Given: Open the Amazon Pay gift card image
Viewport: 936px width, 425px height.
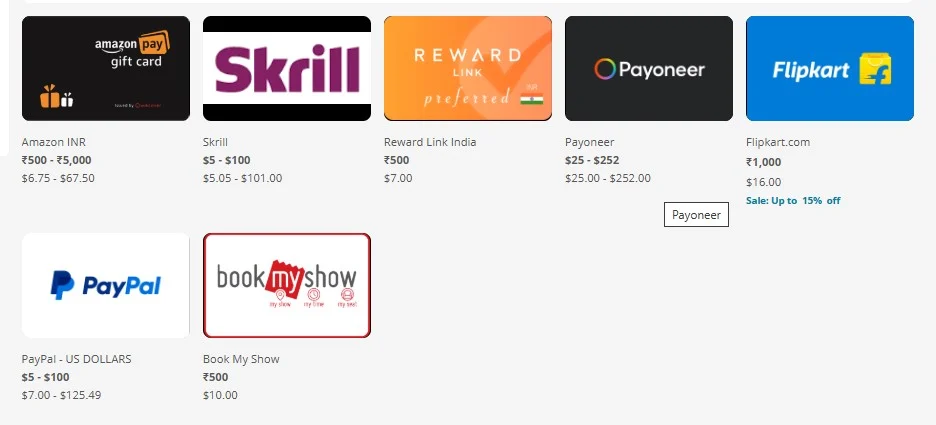Looking at the screenshot, I should coord(106,68).
